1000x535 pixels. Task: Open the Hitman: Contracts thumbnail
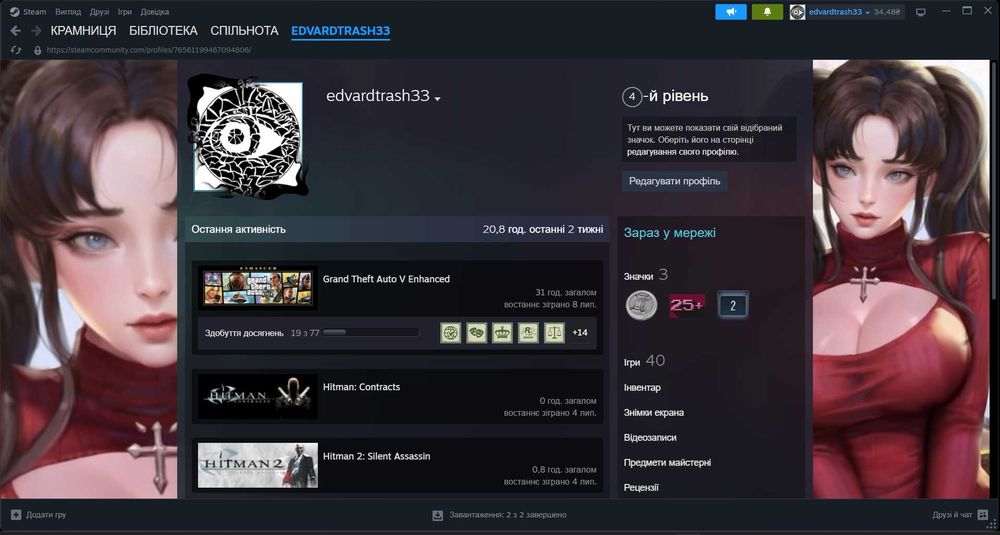[x=258, y=396]
